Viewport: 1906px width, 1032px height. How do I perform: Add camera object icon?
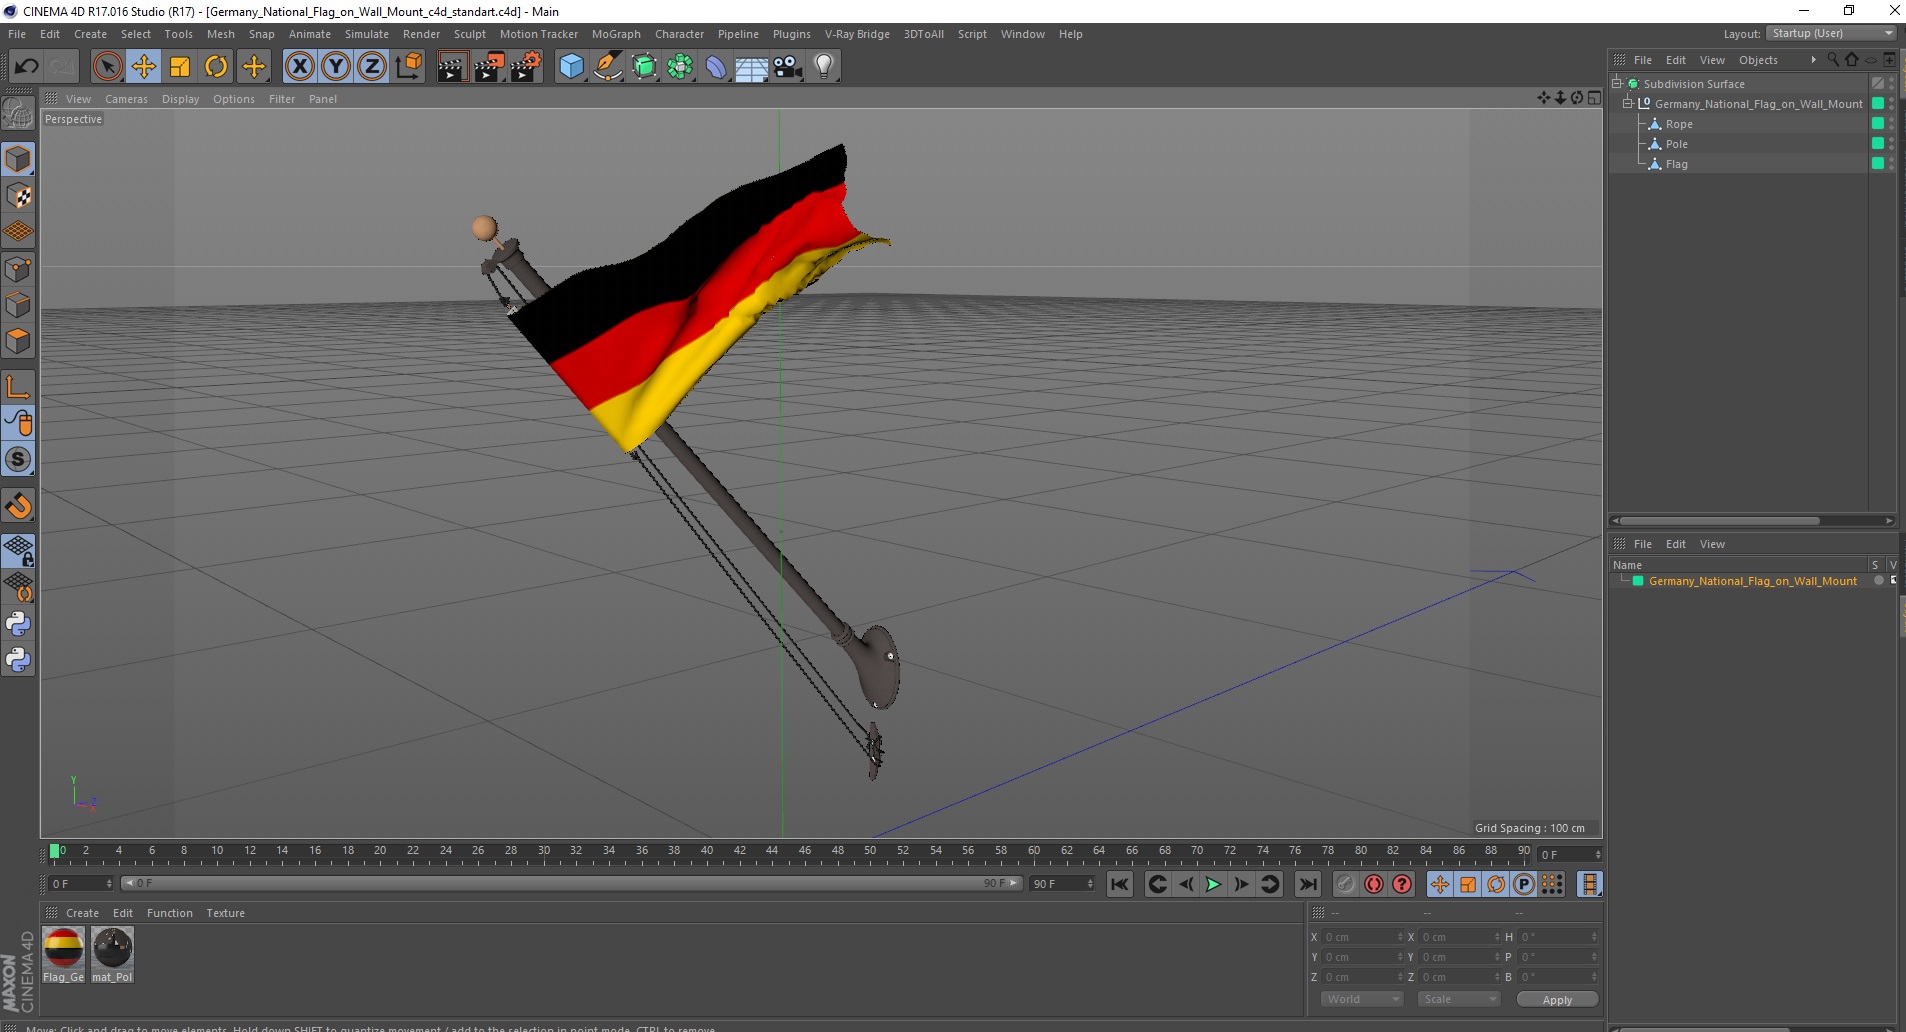[x=788, y=67]
